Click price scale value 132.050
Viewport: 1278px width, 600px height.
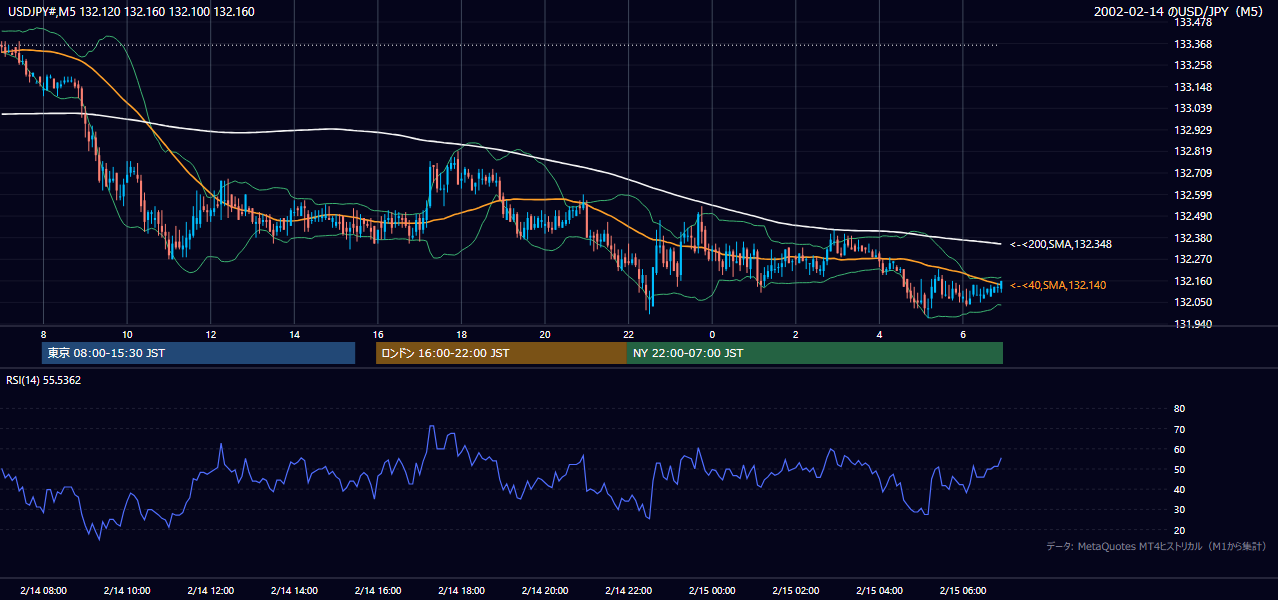[1193, 302]
